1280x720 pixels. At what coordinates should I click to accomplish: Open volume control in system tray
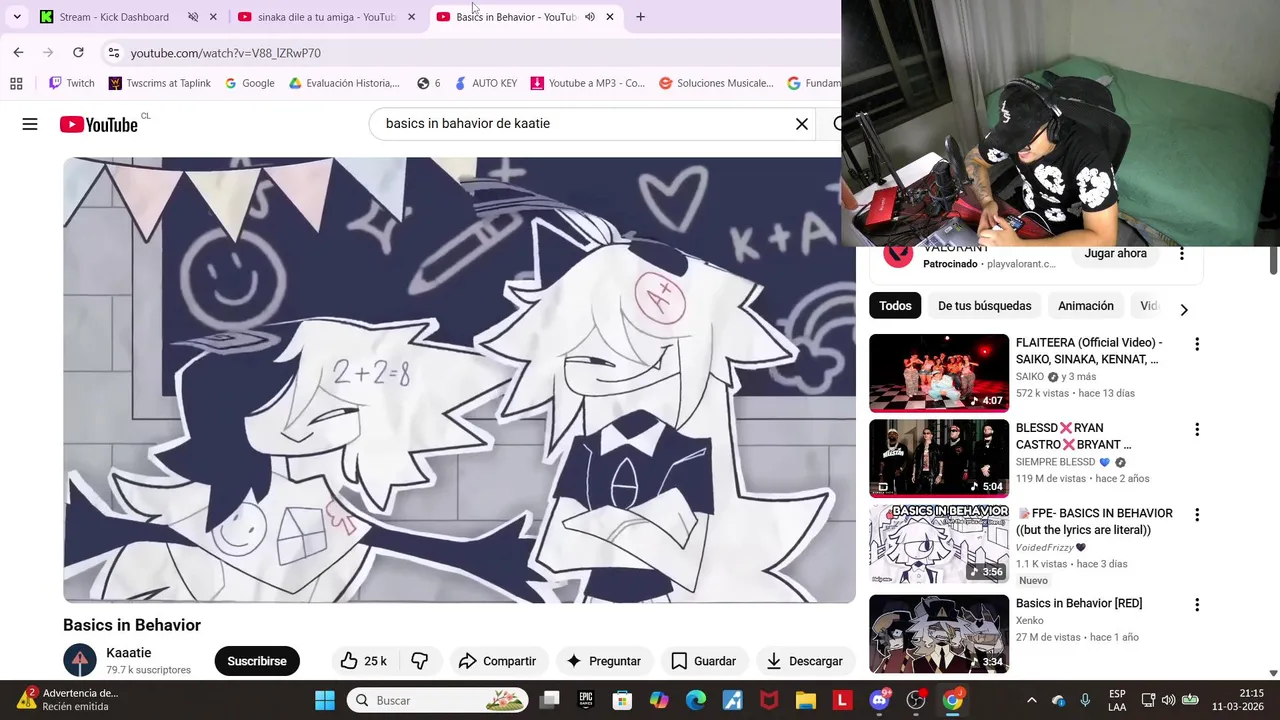[x=1168, y=700]
